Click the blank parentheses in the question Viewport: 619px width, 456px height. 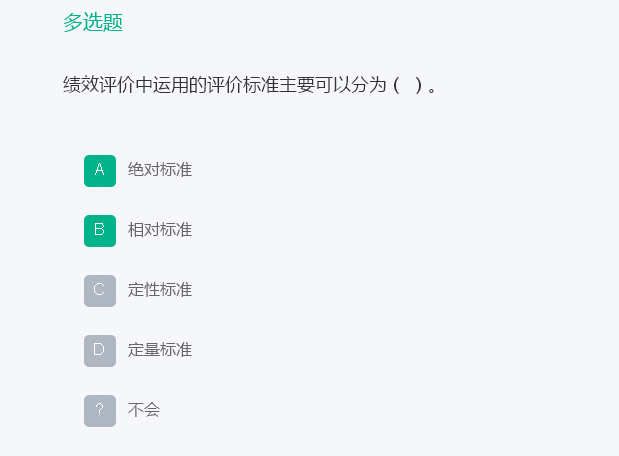pyautogui.click(x=408, y=85)
